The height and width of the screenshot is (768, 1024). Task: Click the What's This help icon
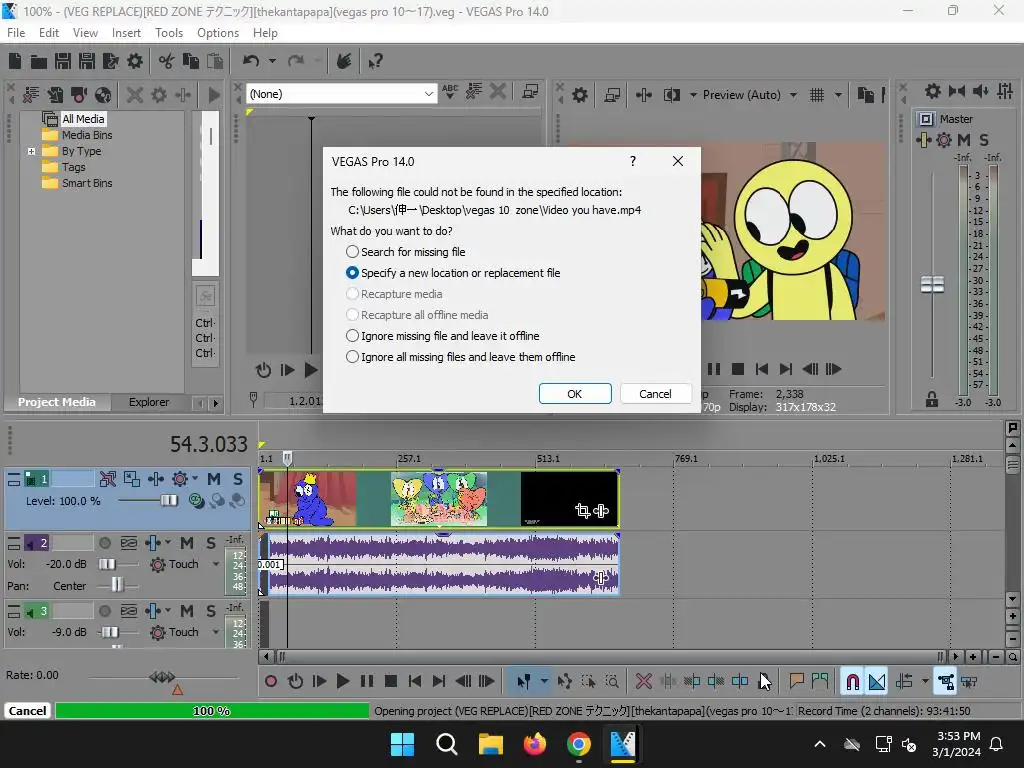375,61
